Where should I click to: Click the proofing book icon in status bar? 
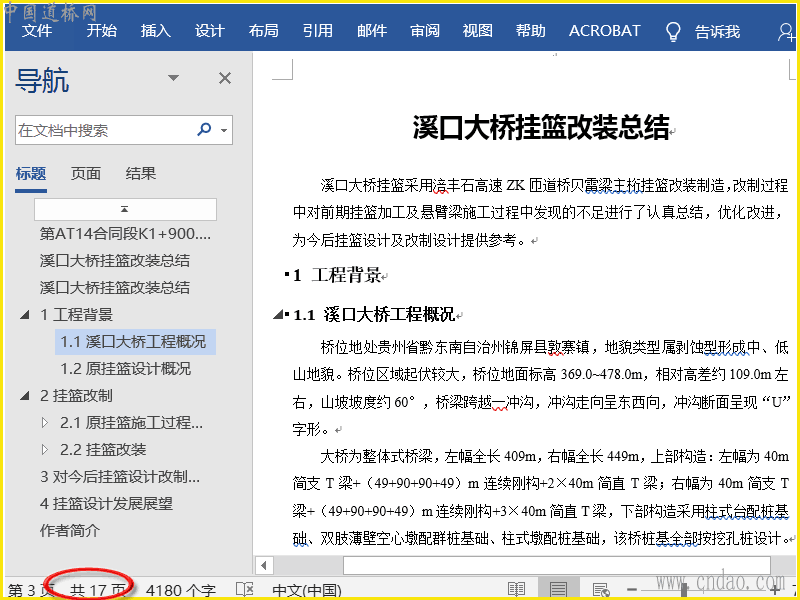(x=245, y=590)
